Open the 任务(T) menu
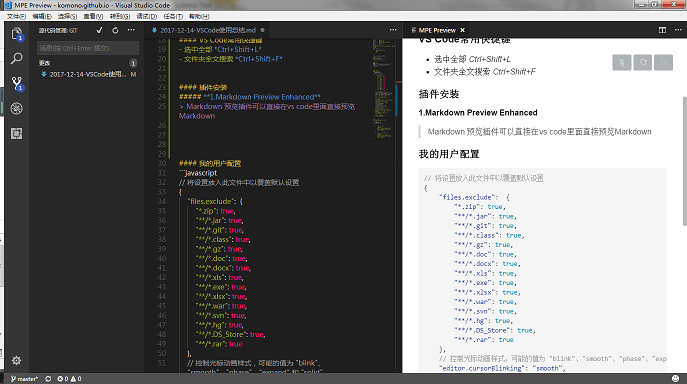This screenshot has height=384, width=687. pos(173,16)
